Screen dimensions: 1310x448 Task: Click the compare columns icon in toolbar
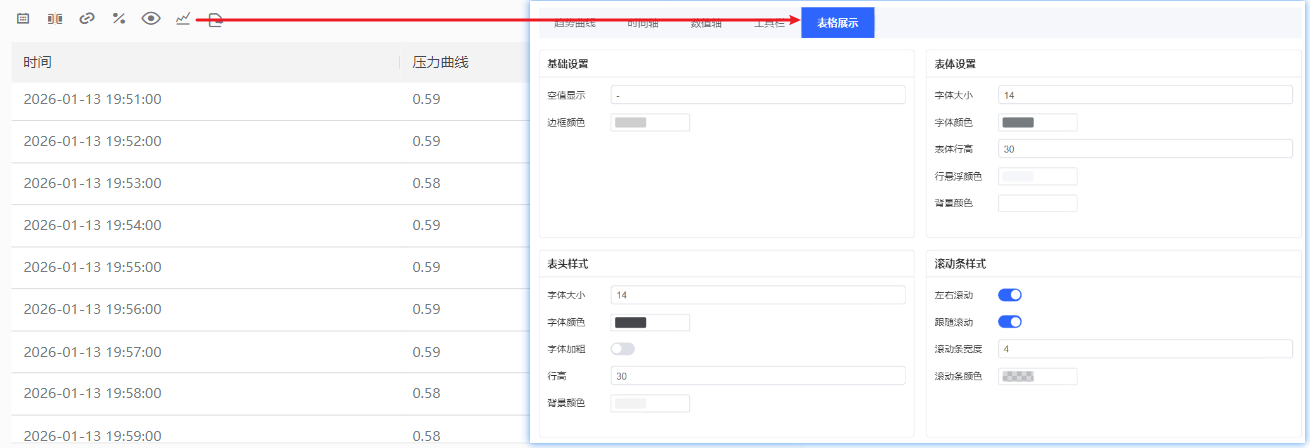pyautogui.click(x=55, y=18)
